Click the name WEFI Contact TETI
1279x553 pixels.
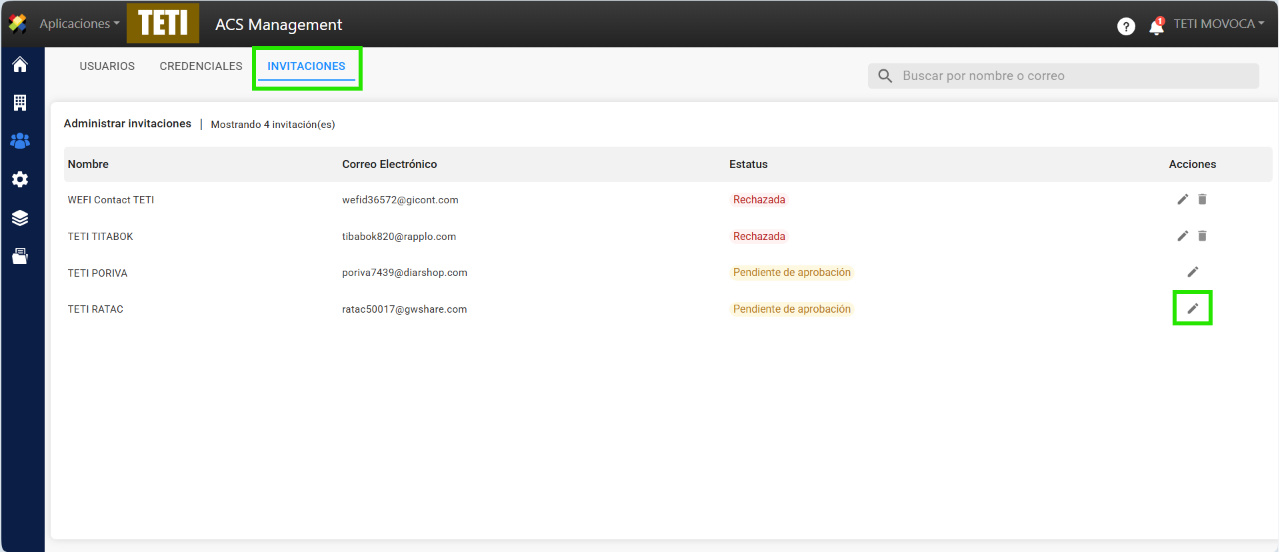point(111,200)
